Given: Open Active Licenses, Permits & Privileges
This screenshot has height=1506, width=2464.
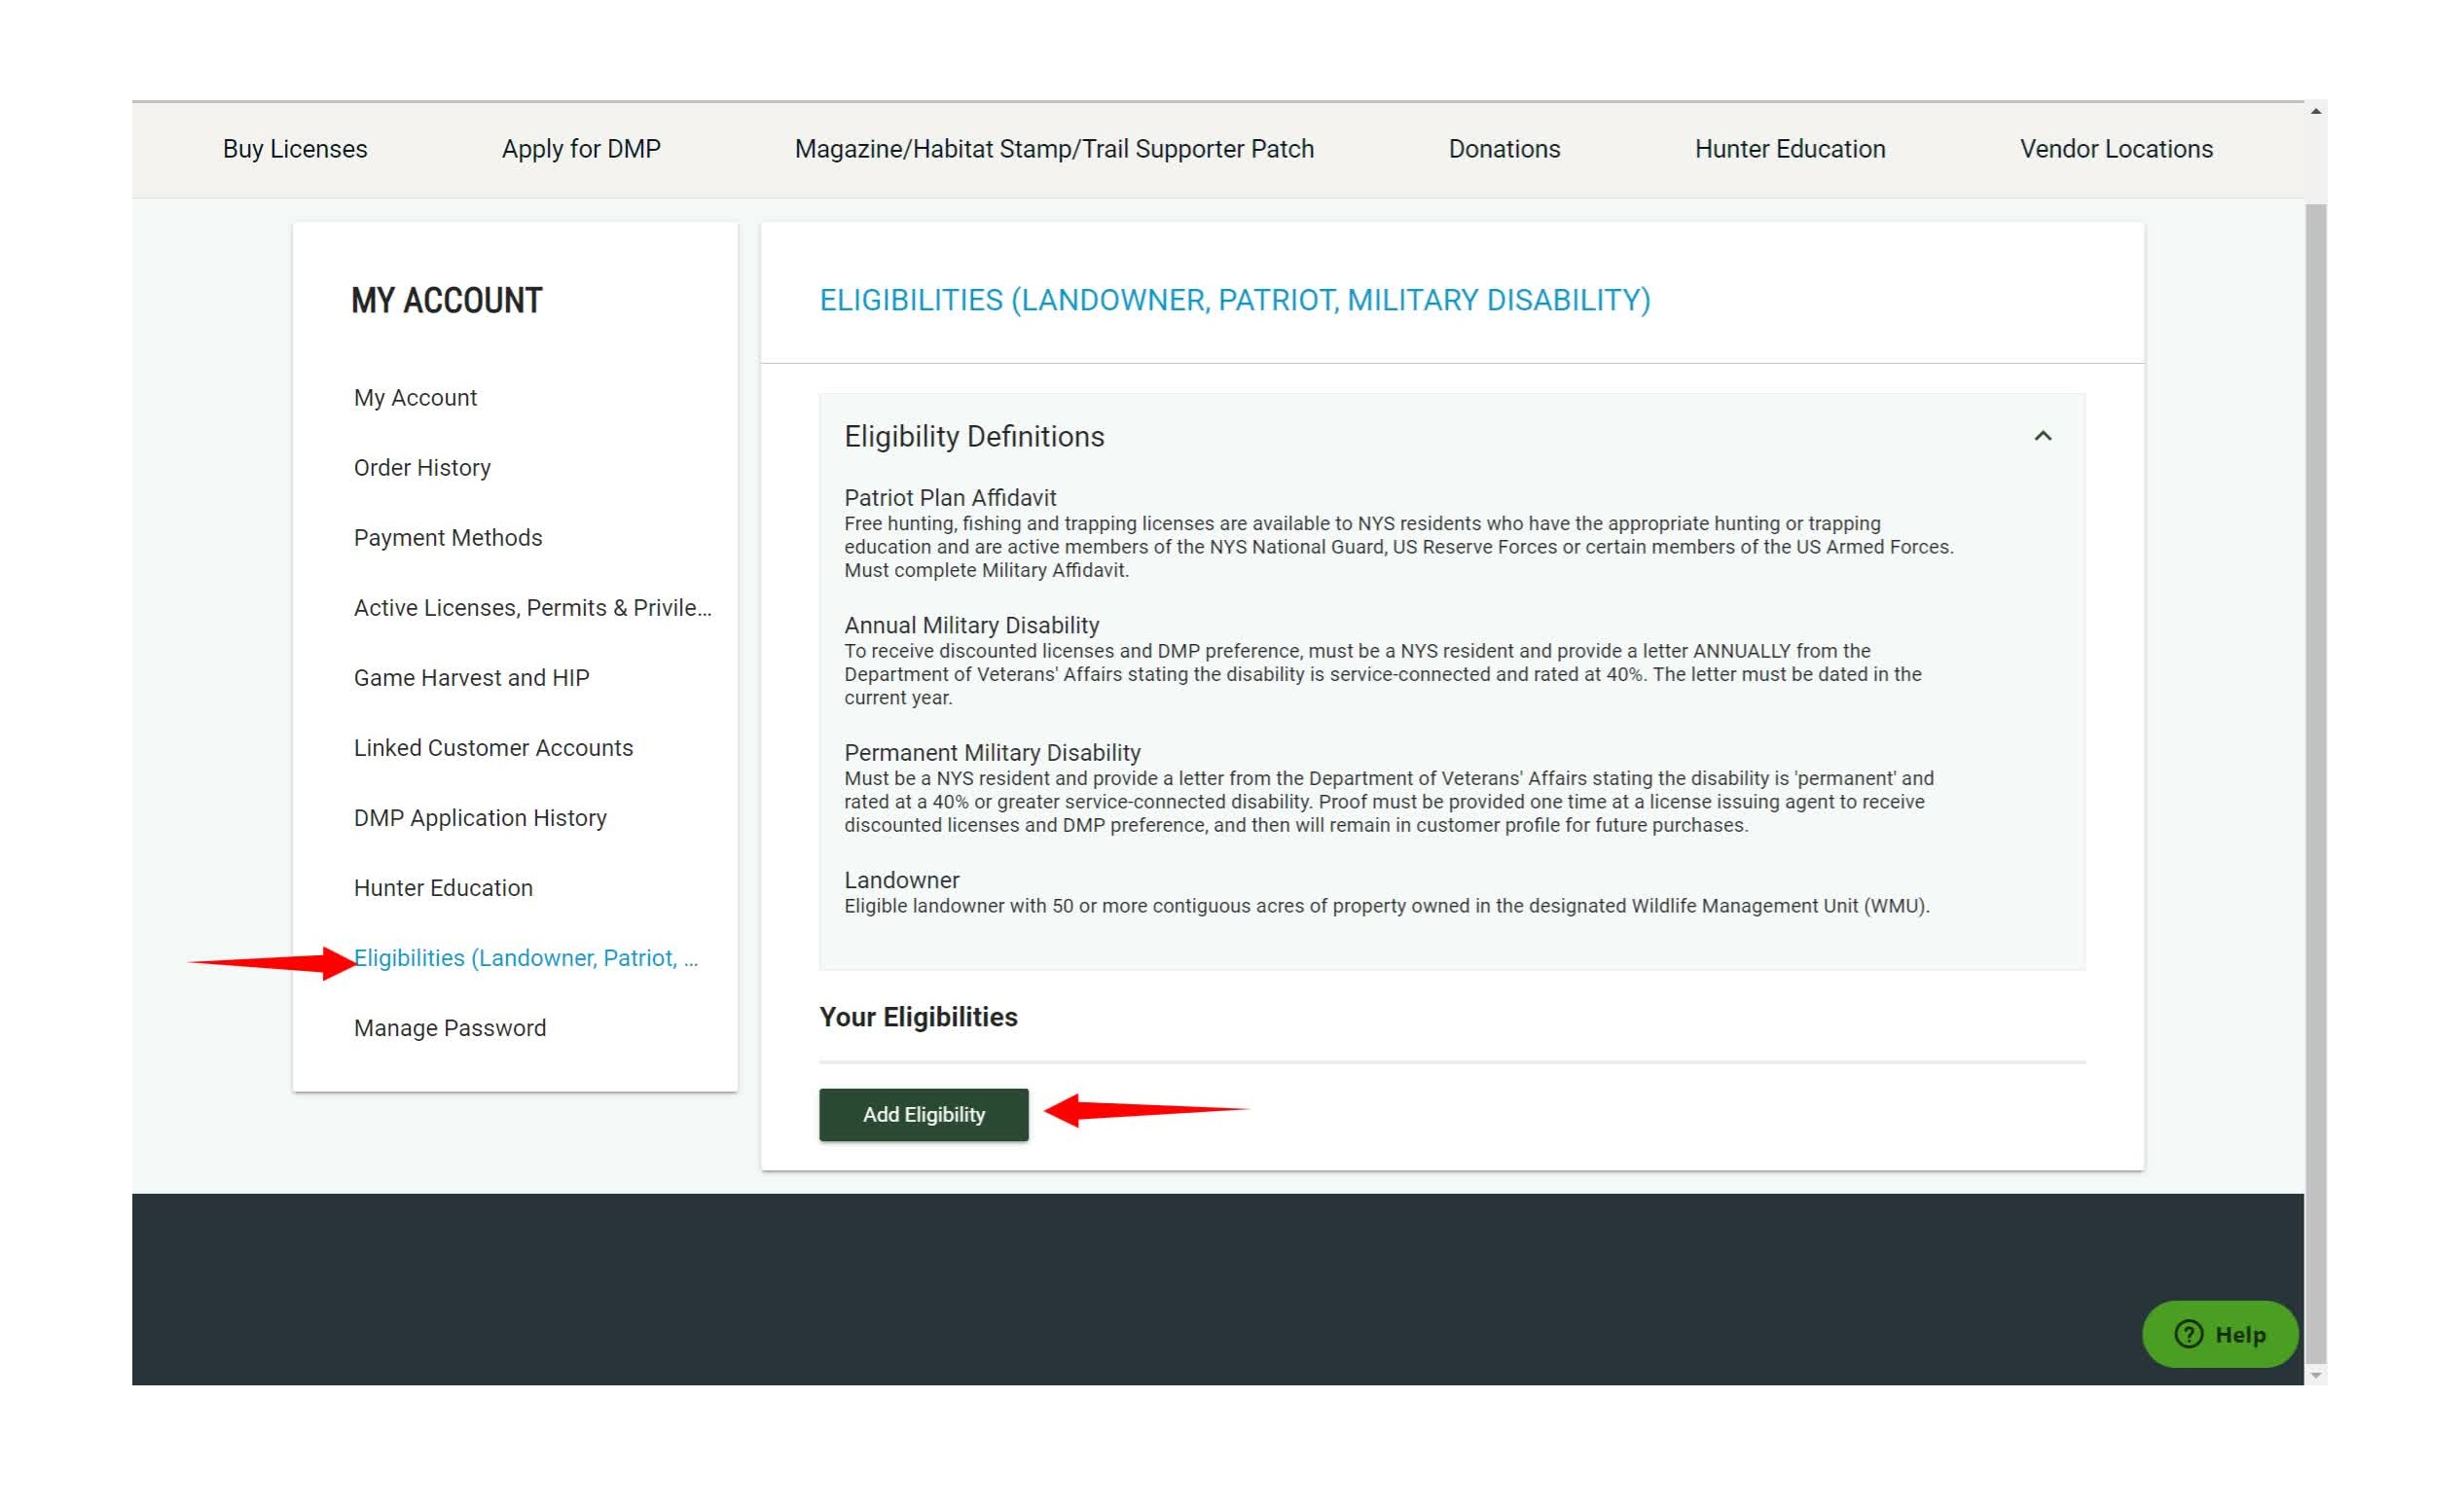Looking at the screenshot, I should coord(532,608).
